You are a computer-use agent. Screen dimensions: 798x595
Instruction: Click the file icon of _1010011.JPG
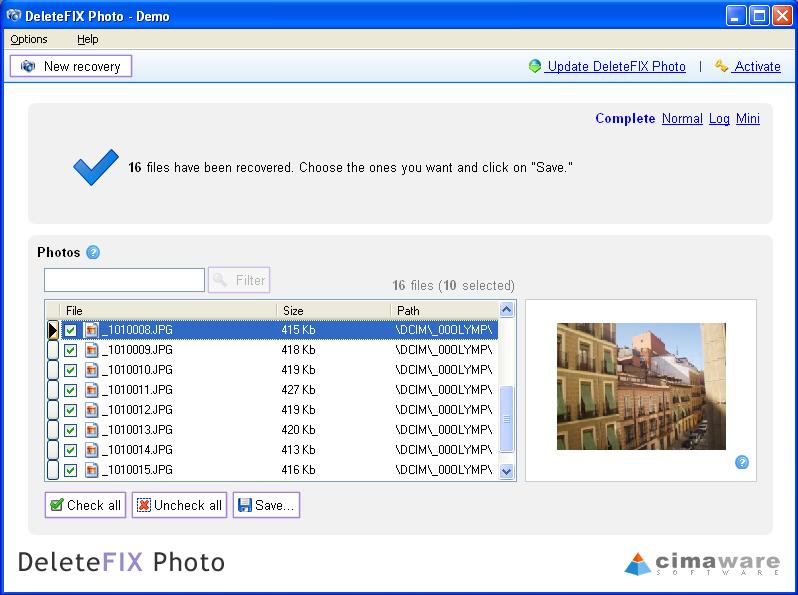click(x=91, y=390)
